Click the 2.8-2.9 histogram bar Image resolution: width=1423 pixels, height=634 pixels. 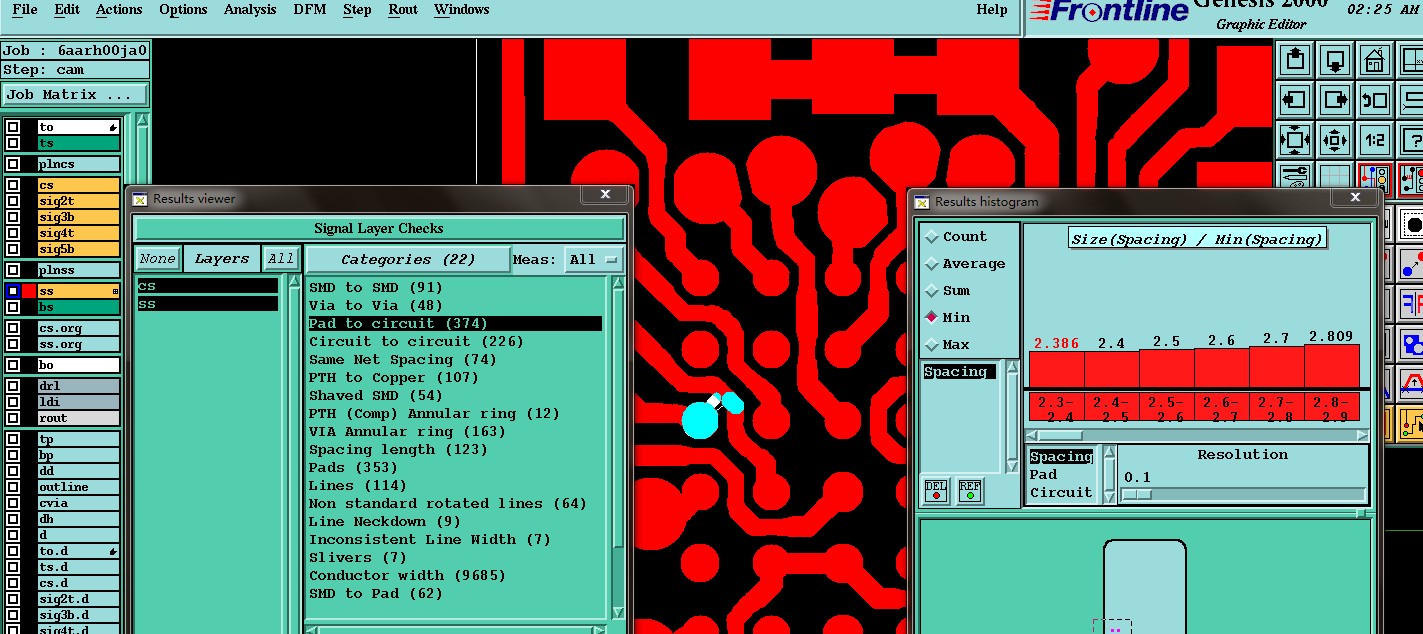[1332, 366]
